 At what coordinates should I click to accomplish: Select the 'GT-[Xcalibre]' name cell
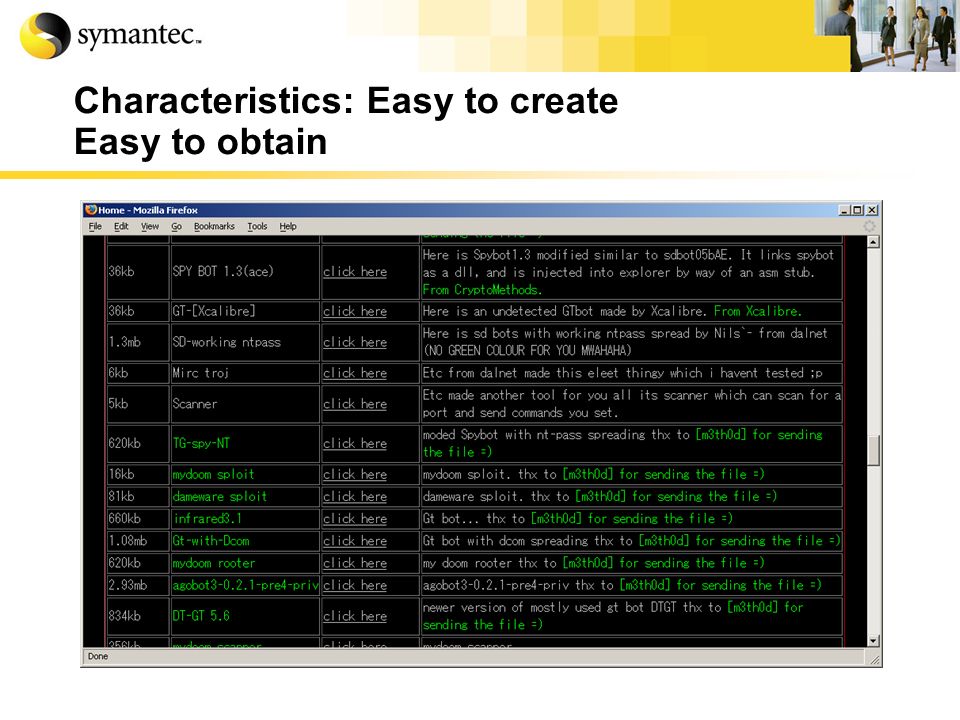tap(245, 312)
